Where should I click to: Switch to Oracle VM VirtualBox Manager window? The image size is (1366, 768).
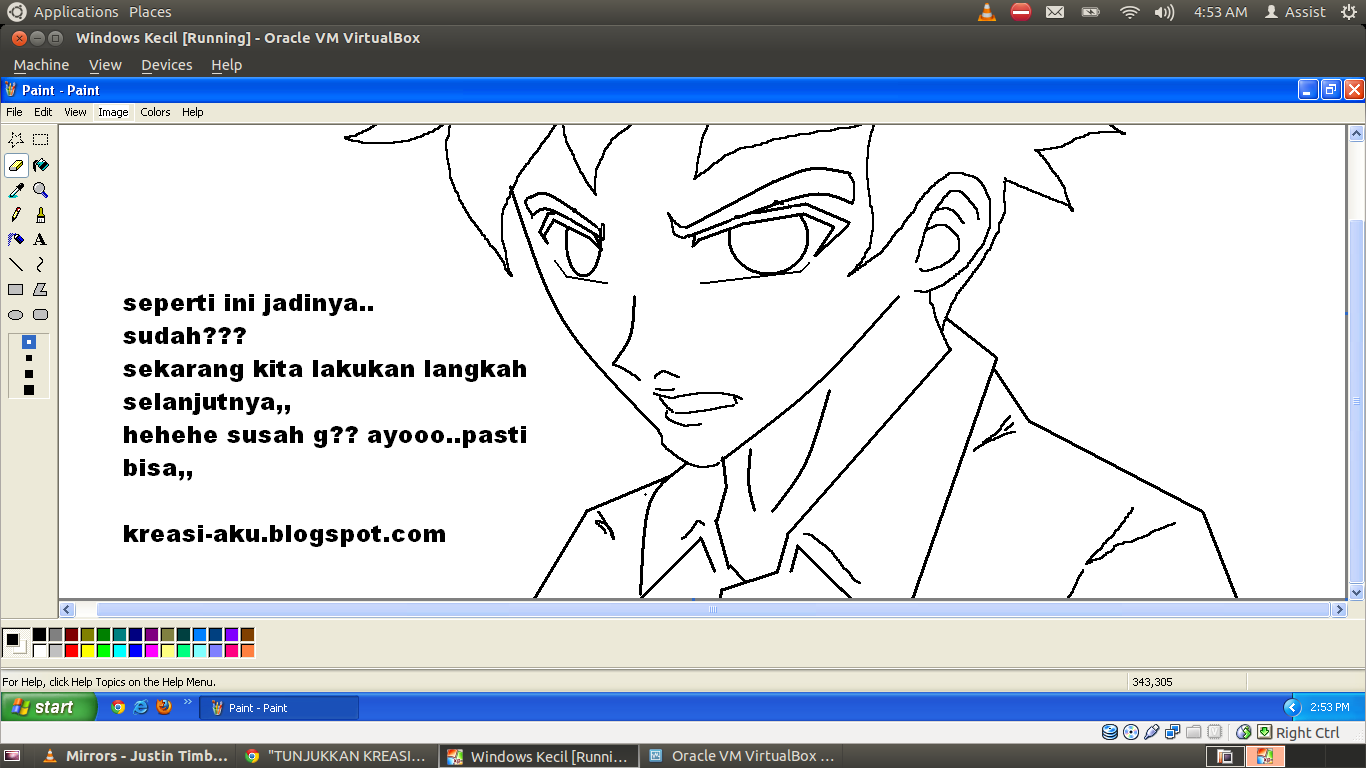pos(742,756)
